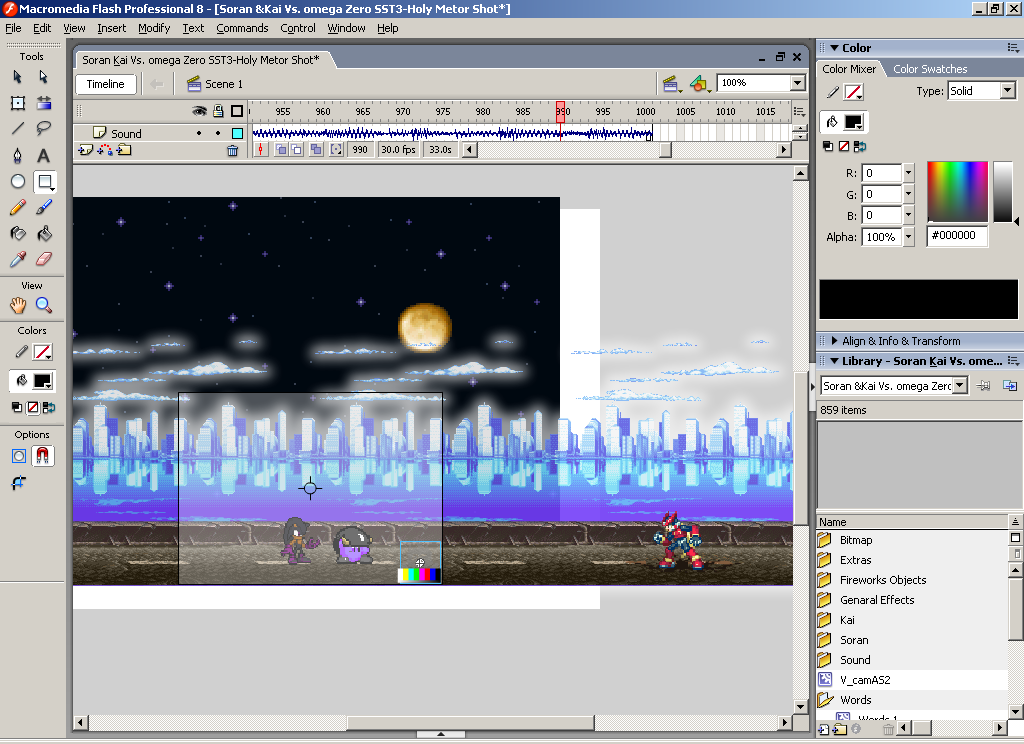Open the Modify menu
1024x744 pixels.
[154, 28]
